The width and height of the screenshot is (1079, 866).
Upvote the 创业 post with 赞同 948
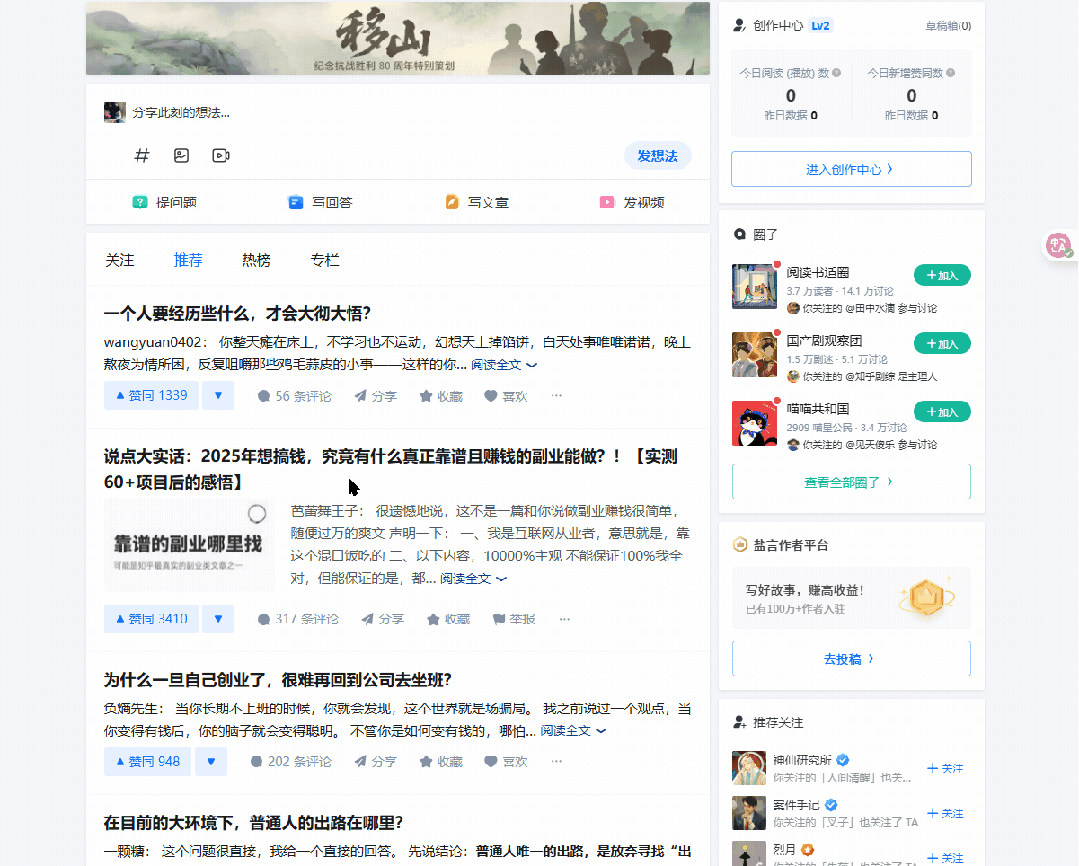(x=147, y=761)
